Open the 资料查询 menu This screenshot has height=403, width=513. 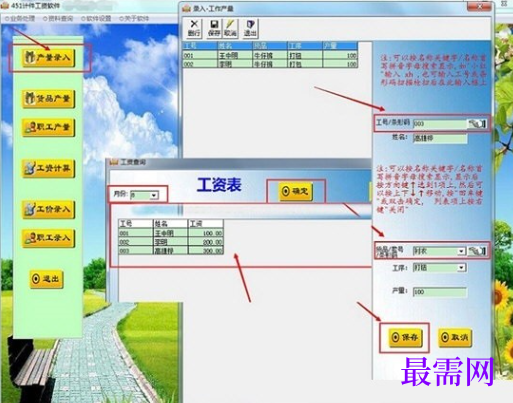click(58, 19)
